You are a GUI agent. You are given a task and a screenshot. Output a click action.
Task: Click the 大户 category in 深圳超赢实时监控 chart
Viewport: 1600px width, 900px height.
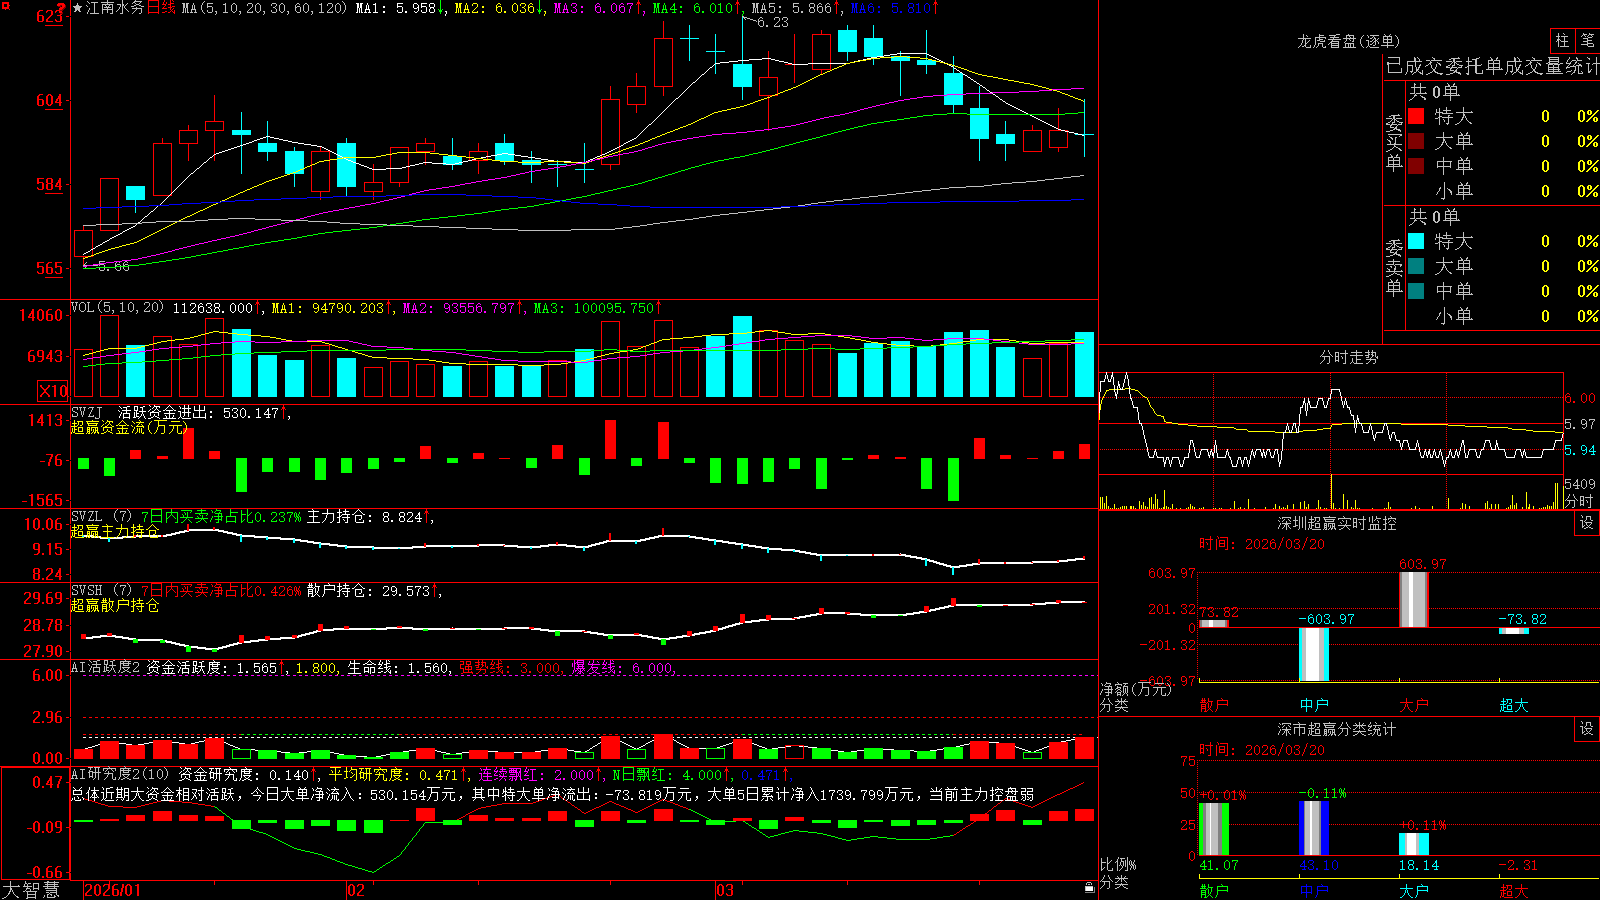[x=1414, y=705]
